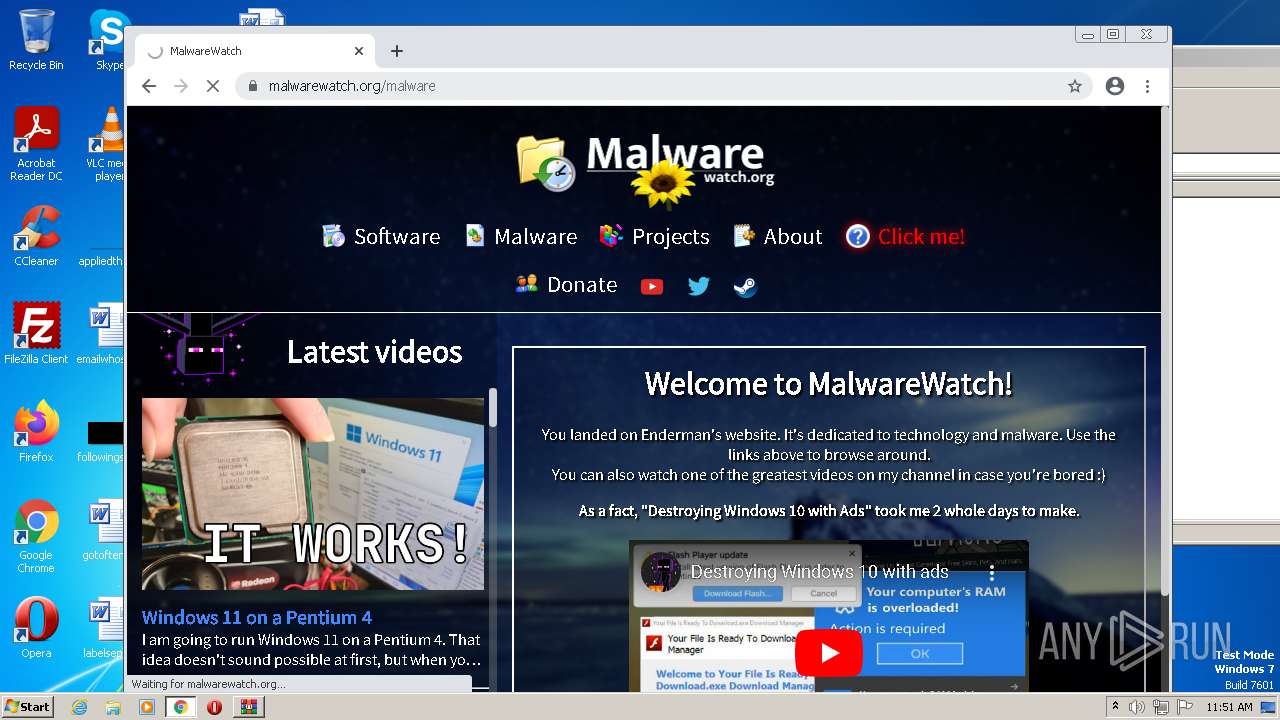Click the Enderman channel avatar on video
Screen dimensions: 1280x720
pos(661,572)
